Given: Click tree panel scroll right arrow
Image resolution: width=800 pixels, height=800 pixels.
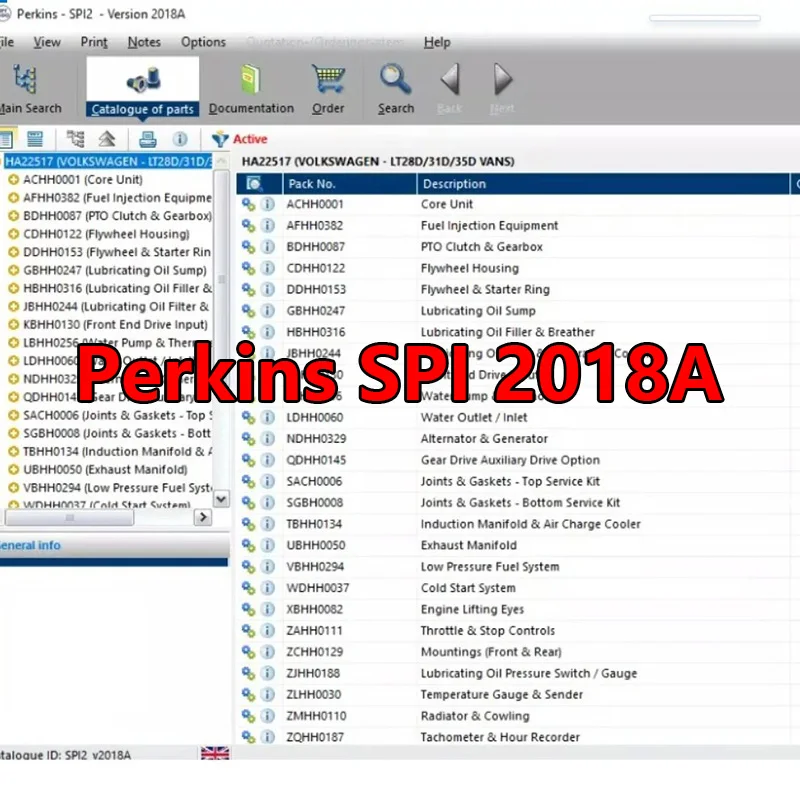Looking at the screenshot, I should click(x=203, y=517).
